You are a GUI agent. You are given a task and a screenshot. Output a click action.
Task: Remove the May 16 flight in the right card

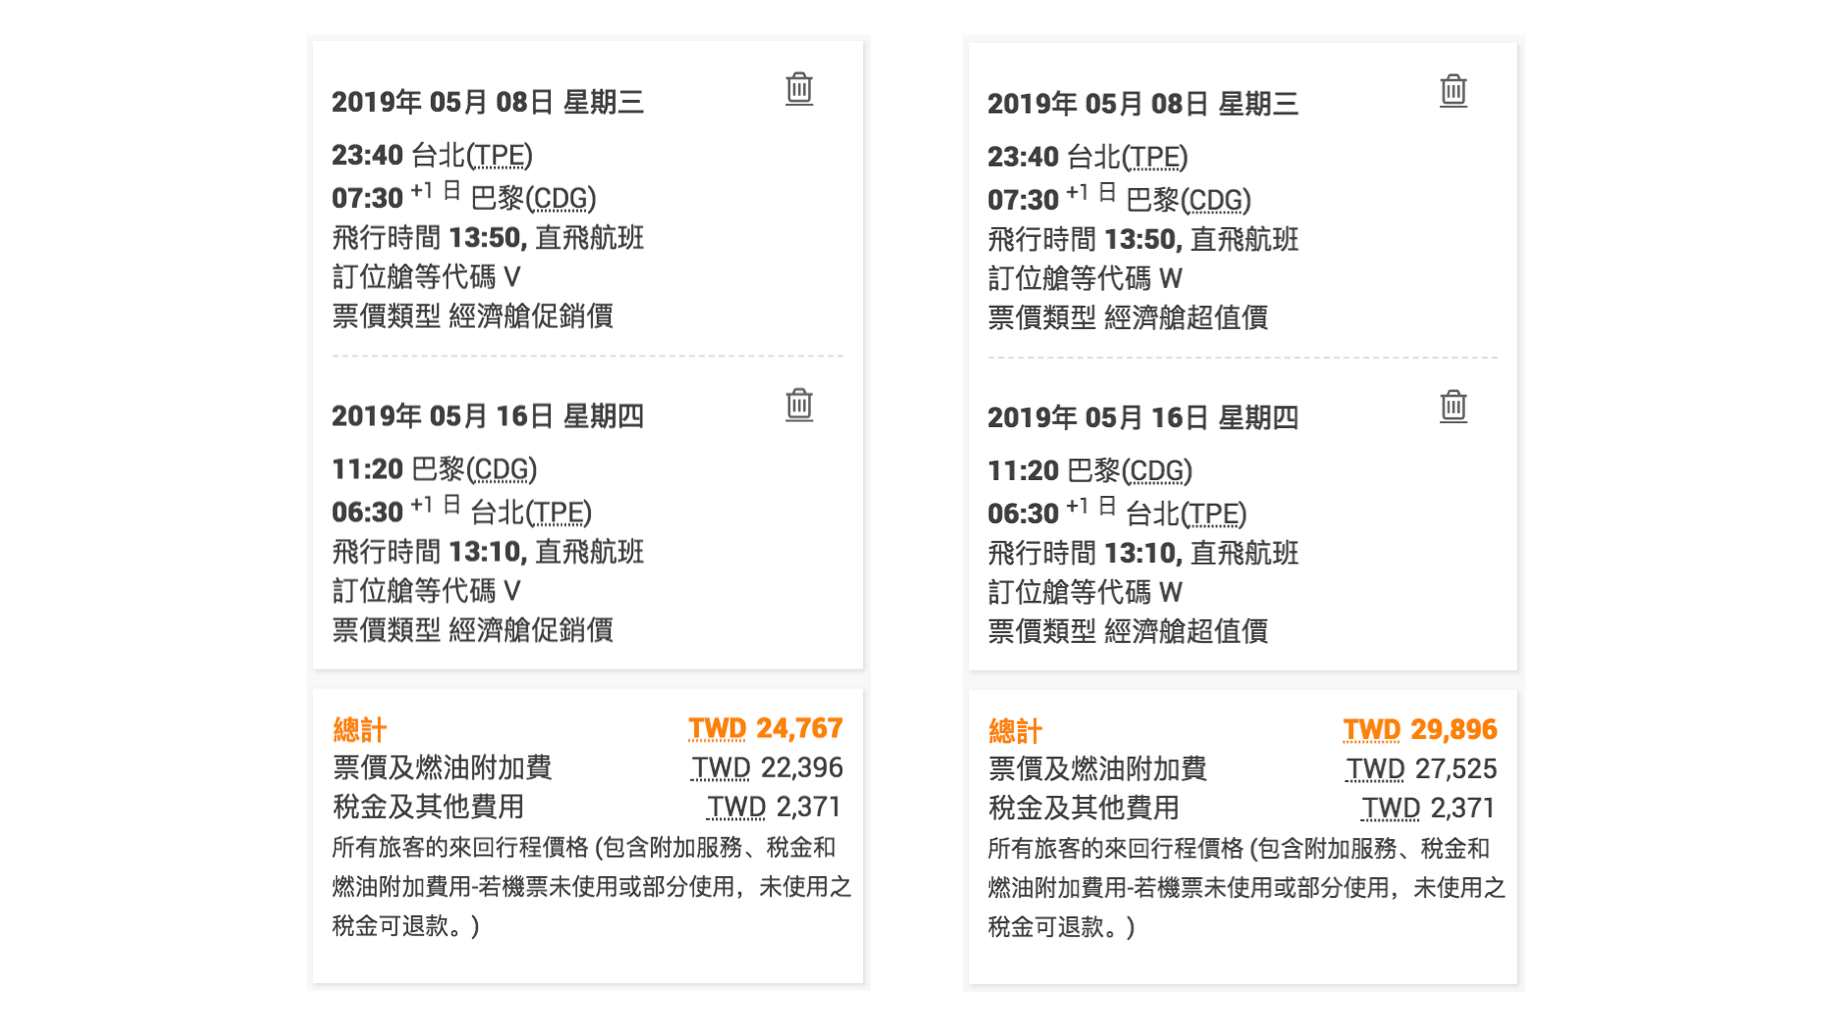(x=1453, y=407)
